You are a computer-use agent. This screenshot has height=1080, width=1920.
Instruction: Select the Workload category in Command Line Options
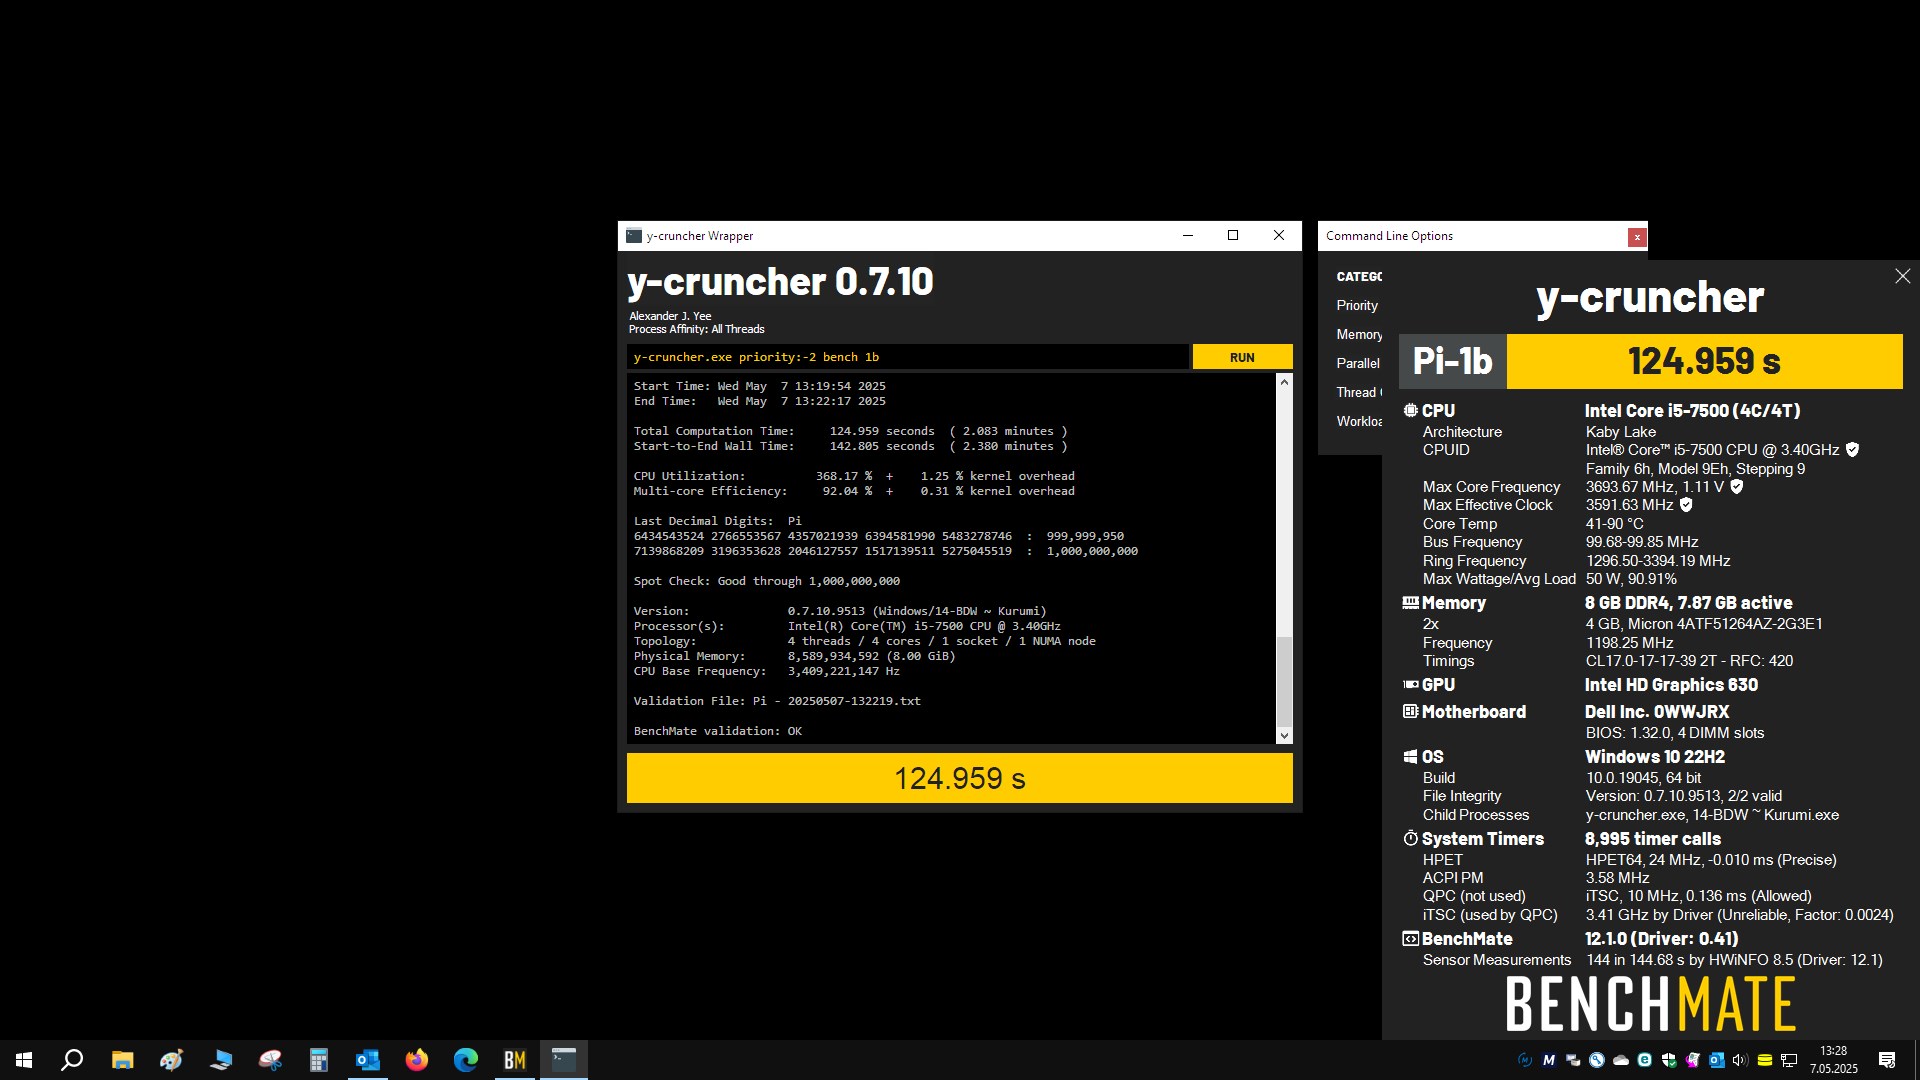click(1359, 421)
